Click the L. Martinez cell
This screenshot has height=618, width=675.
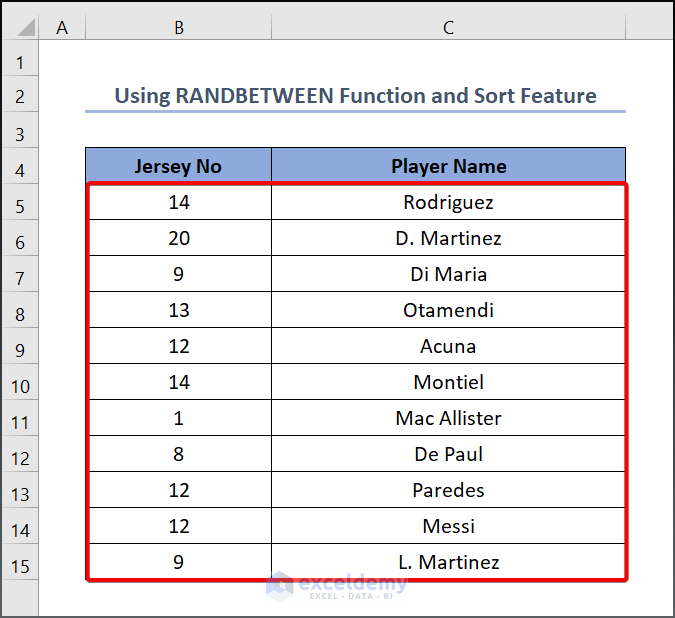448,562
